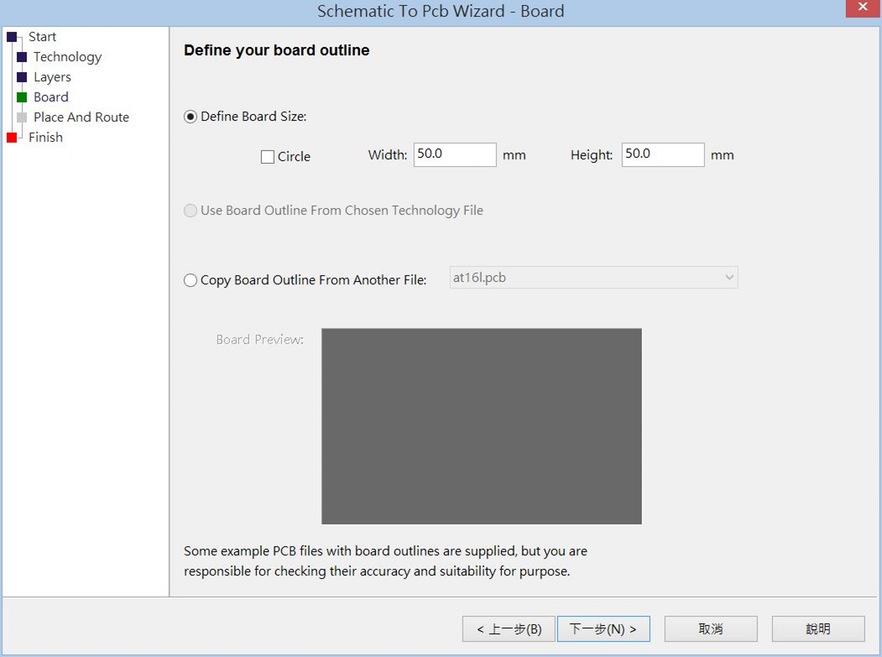The image size is (882, 657).
Task: Cancel the wizard with 取消 button
Action: [x=711, y=629]
